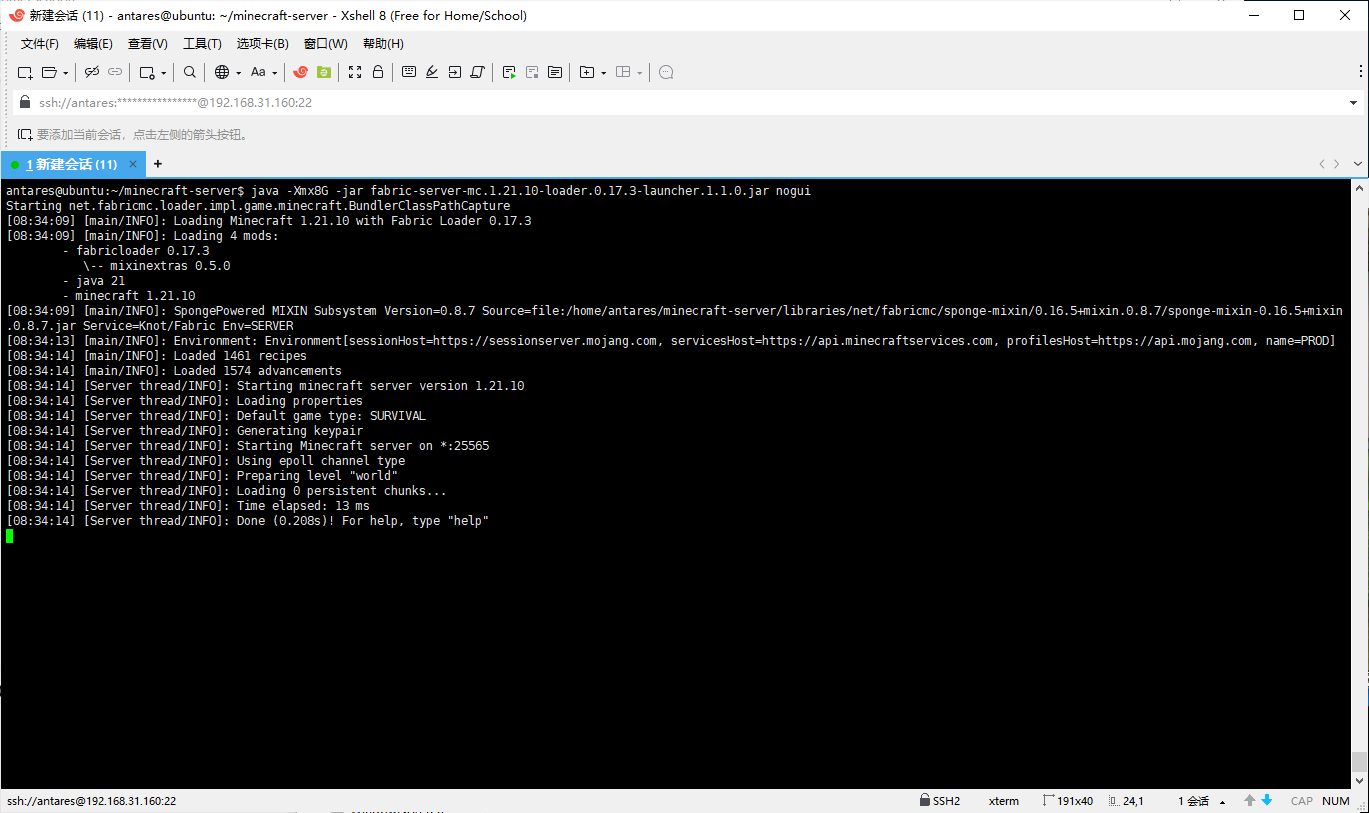Launch Xftp with the green icon
Screen dimensions: 1369x813
pyautogui.click(x=323, y=72)
